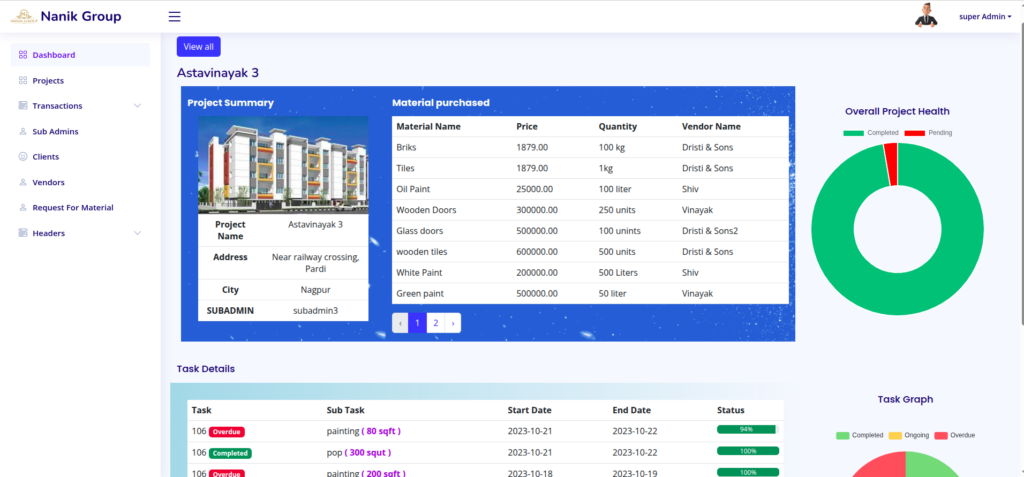Click the Transactions icon in sidebar

[23, 106]
